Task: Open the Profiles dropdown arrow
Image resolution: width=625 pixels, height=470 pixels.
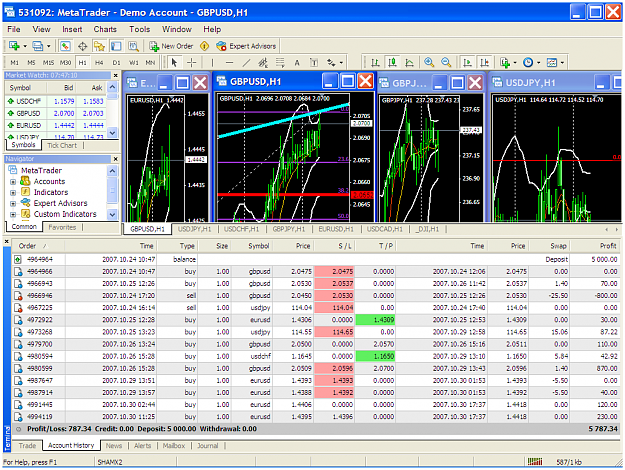Action: click(x=49, y=46)
